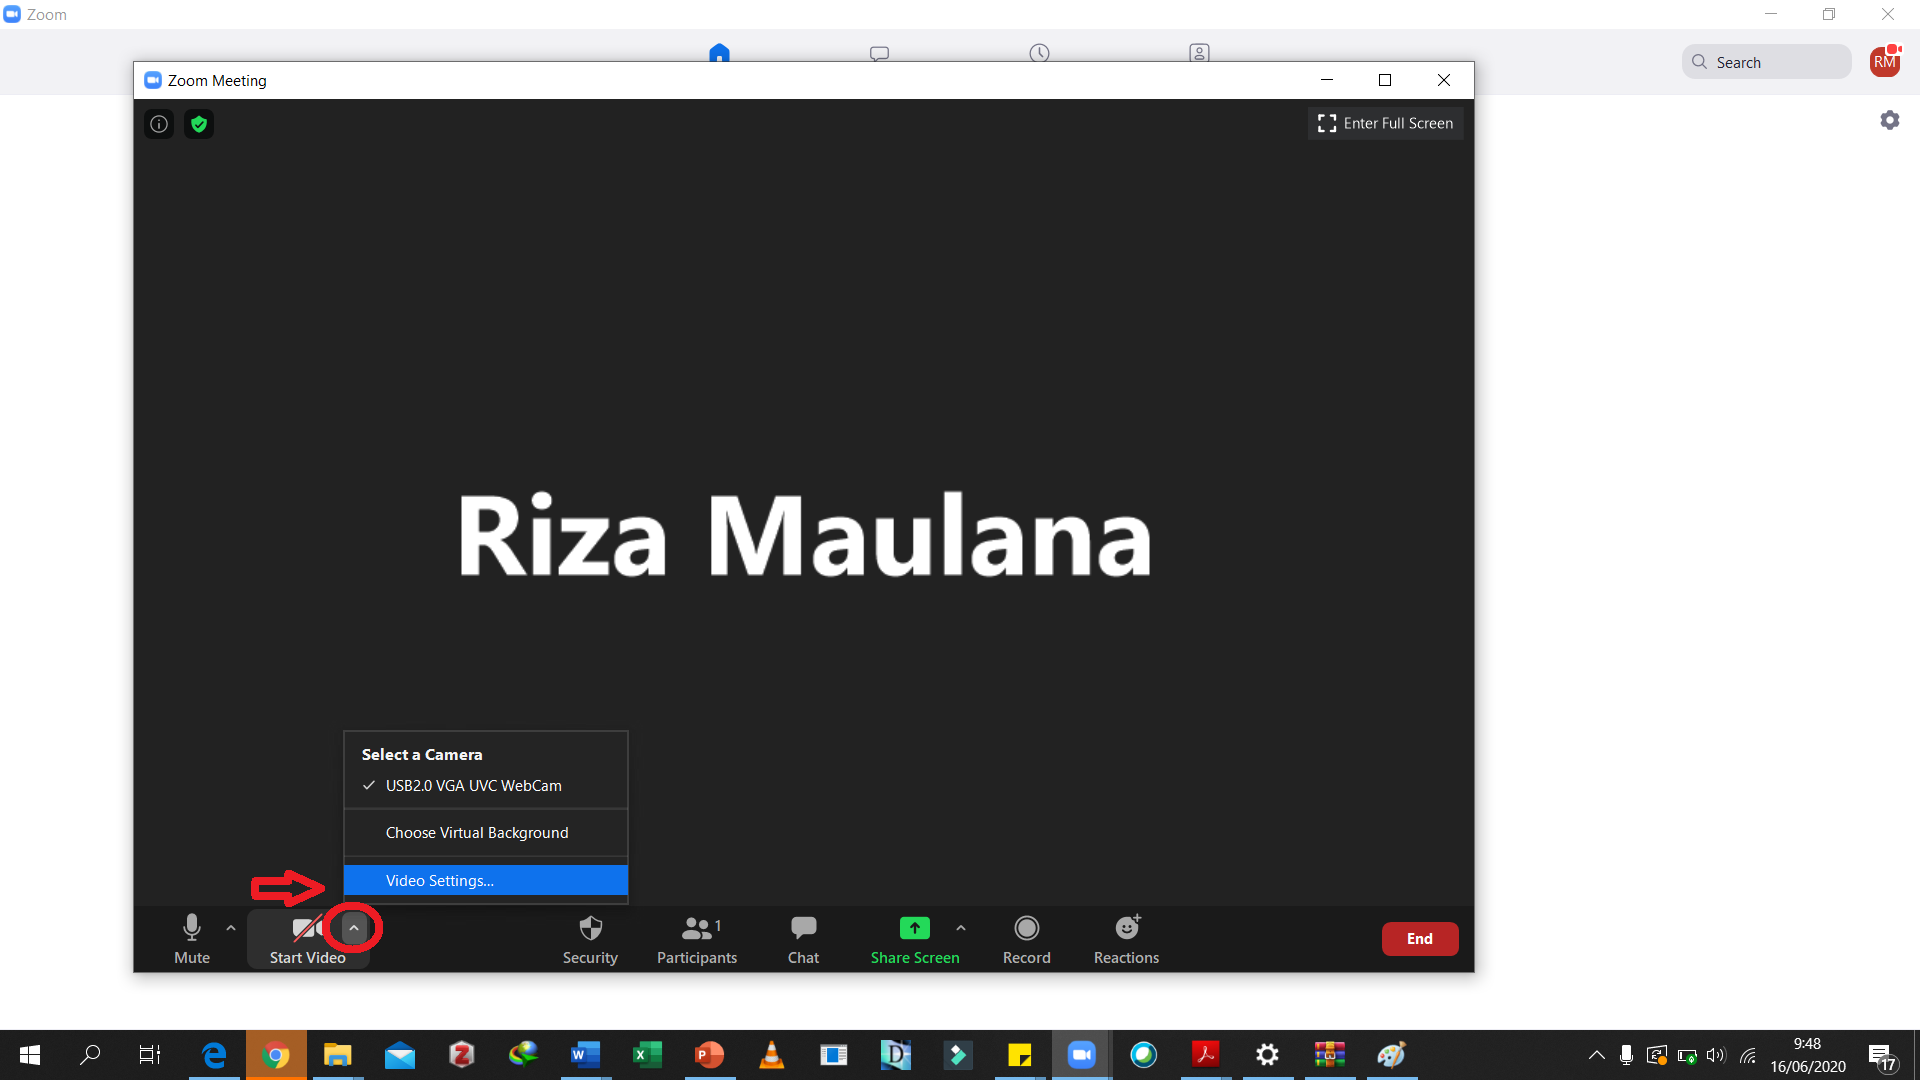The width and height of the screenshot is (1920, 1080).
Task: Mute the microphone
Action: 192,939
